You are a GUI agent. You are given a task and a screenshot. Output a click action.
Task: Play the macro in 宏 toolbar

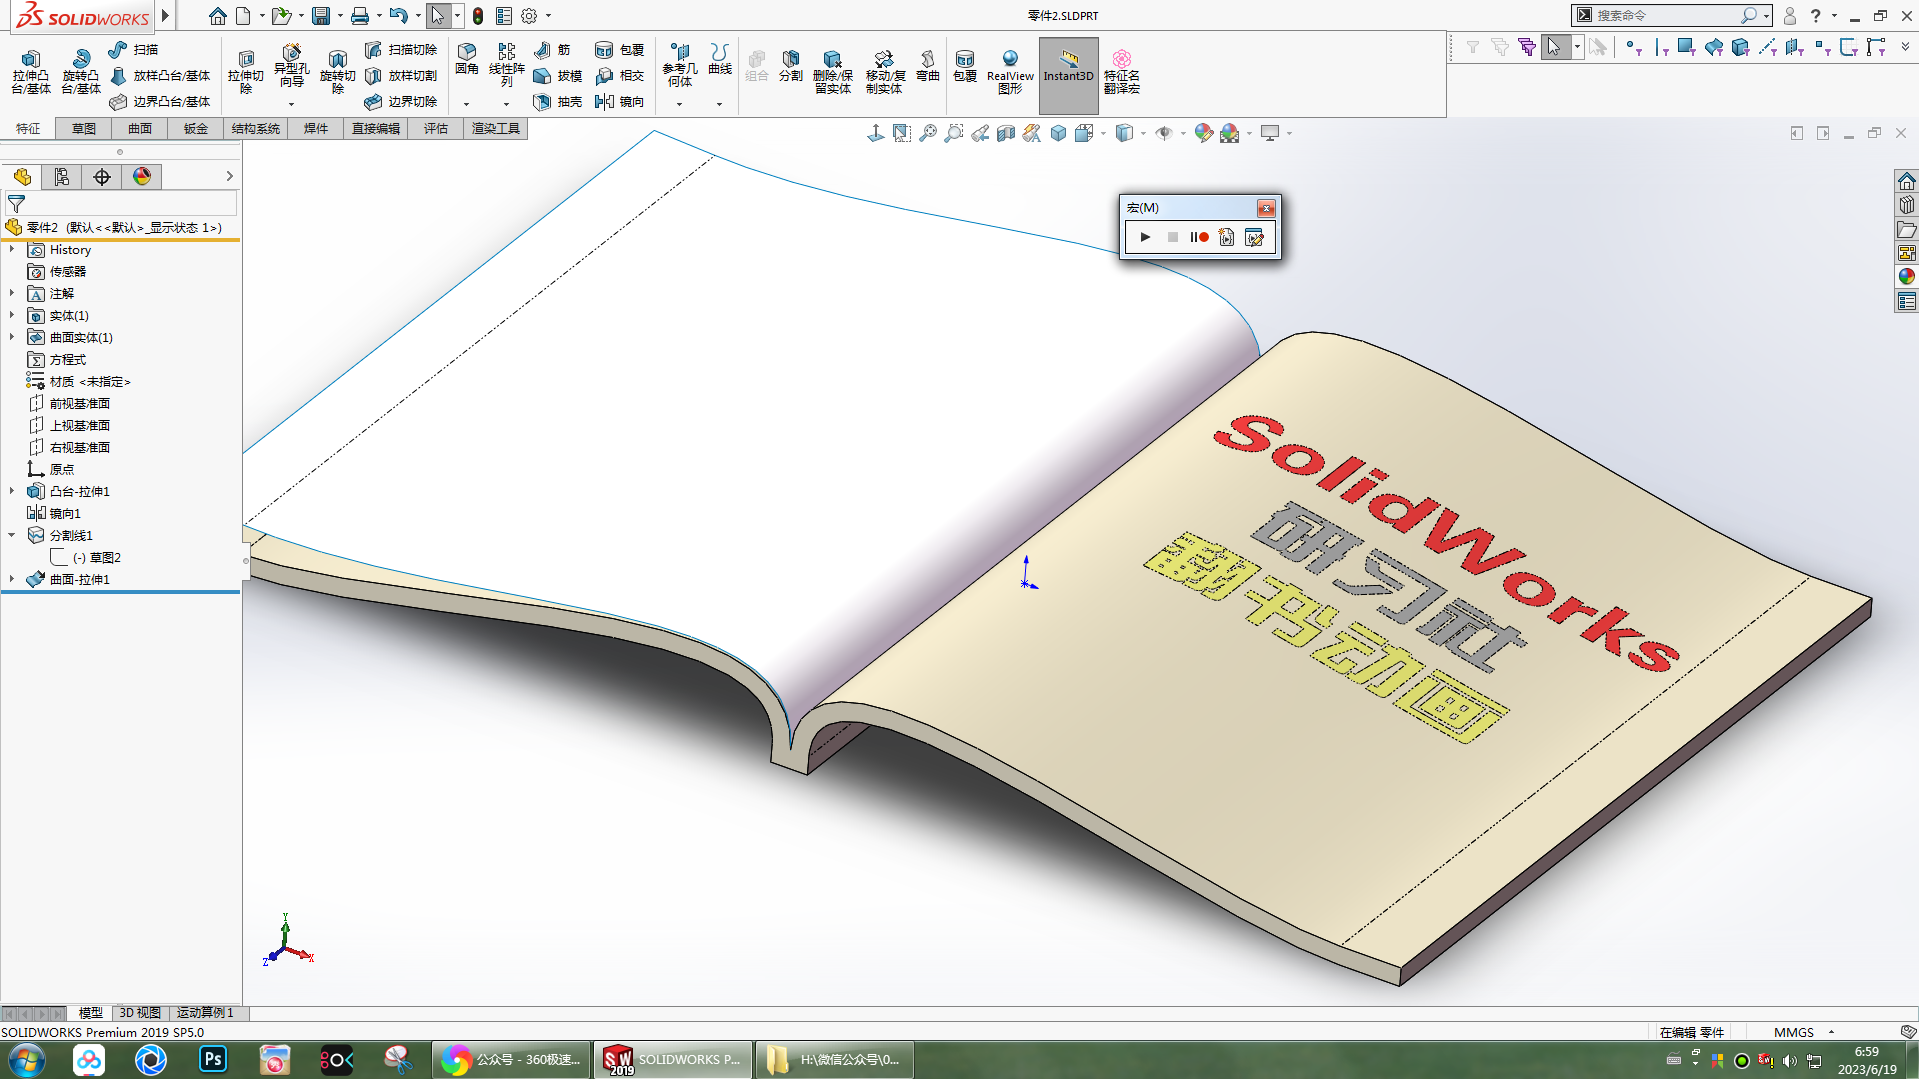[x=1145, y=237]
